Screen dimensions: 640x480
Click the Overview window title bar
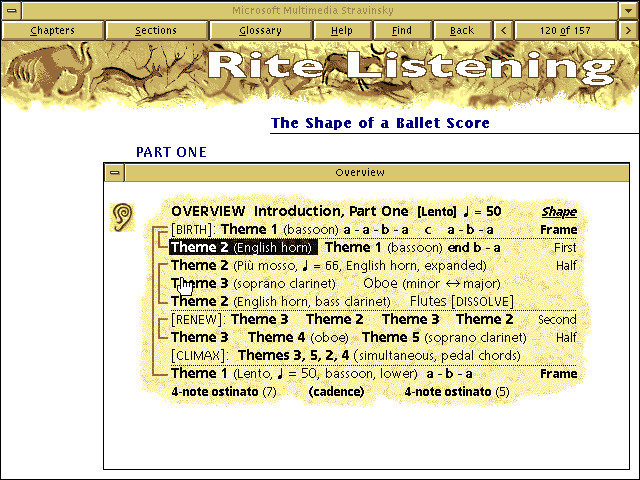[x=376, y=172]
